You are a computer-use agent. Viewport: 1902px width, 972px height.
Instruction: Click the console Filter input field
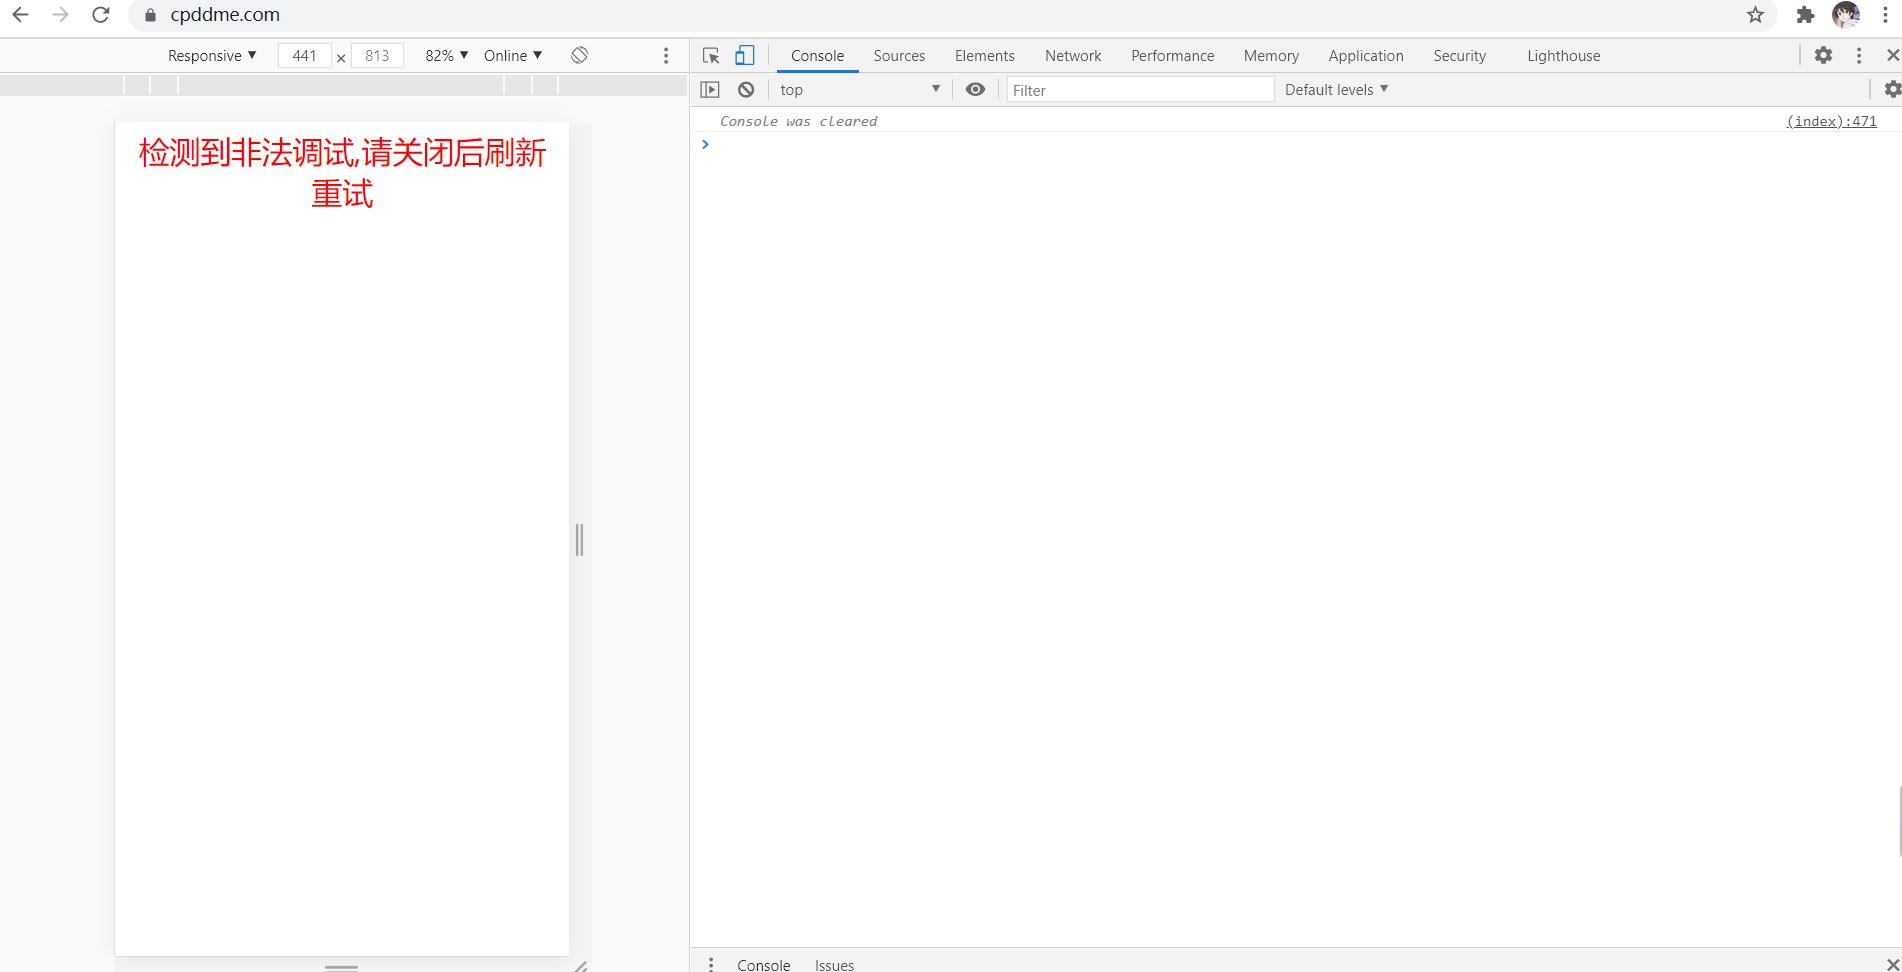[x=1139, y=90]
